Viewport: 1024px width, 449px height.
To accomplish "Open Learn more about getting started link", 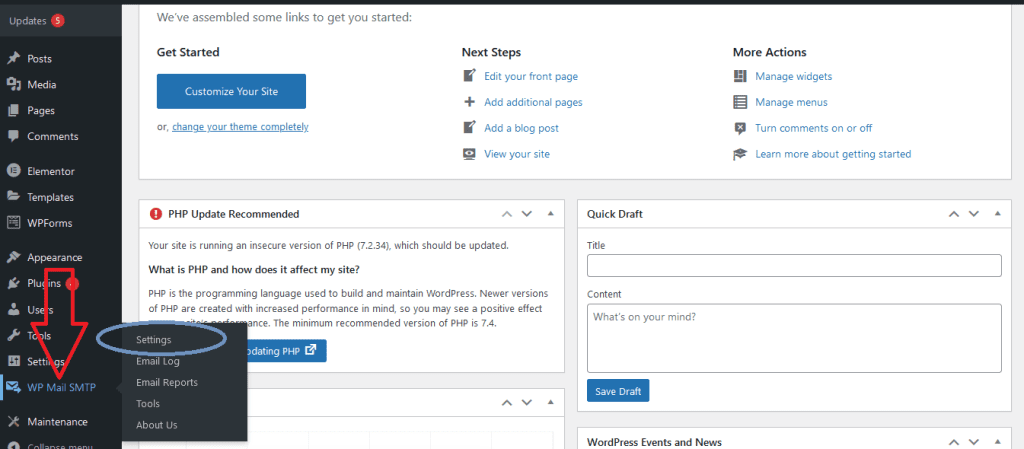I will point(833,154).
